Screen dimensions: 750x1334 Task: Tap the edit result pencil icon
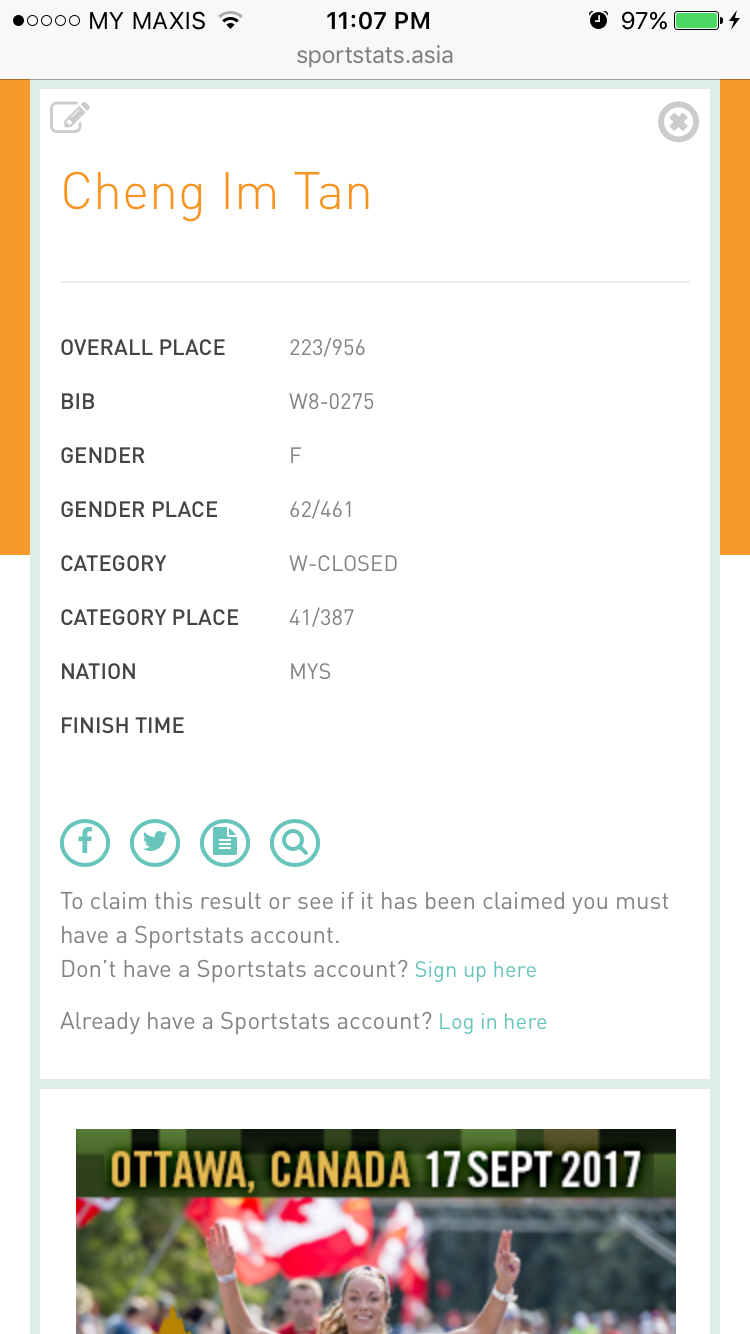tap(70, 118)
